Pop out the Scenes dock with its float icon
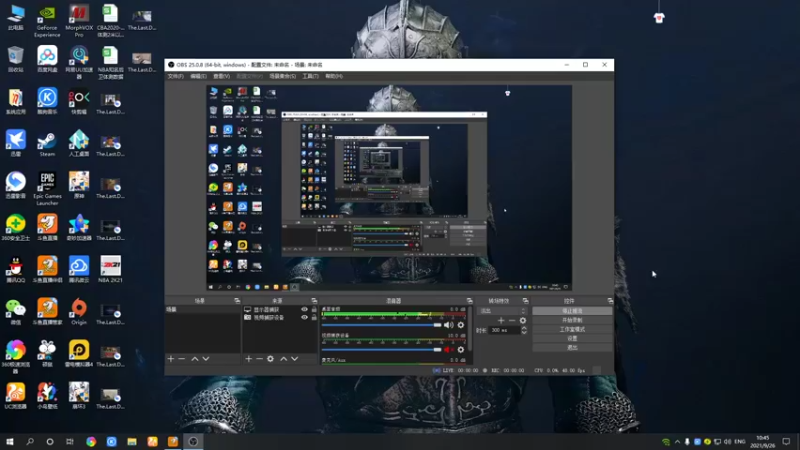Viewport: 800px width, 450px height. click(x=237, y=301)
